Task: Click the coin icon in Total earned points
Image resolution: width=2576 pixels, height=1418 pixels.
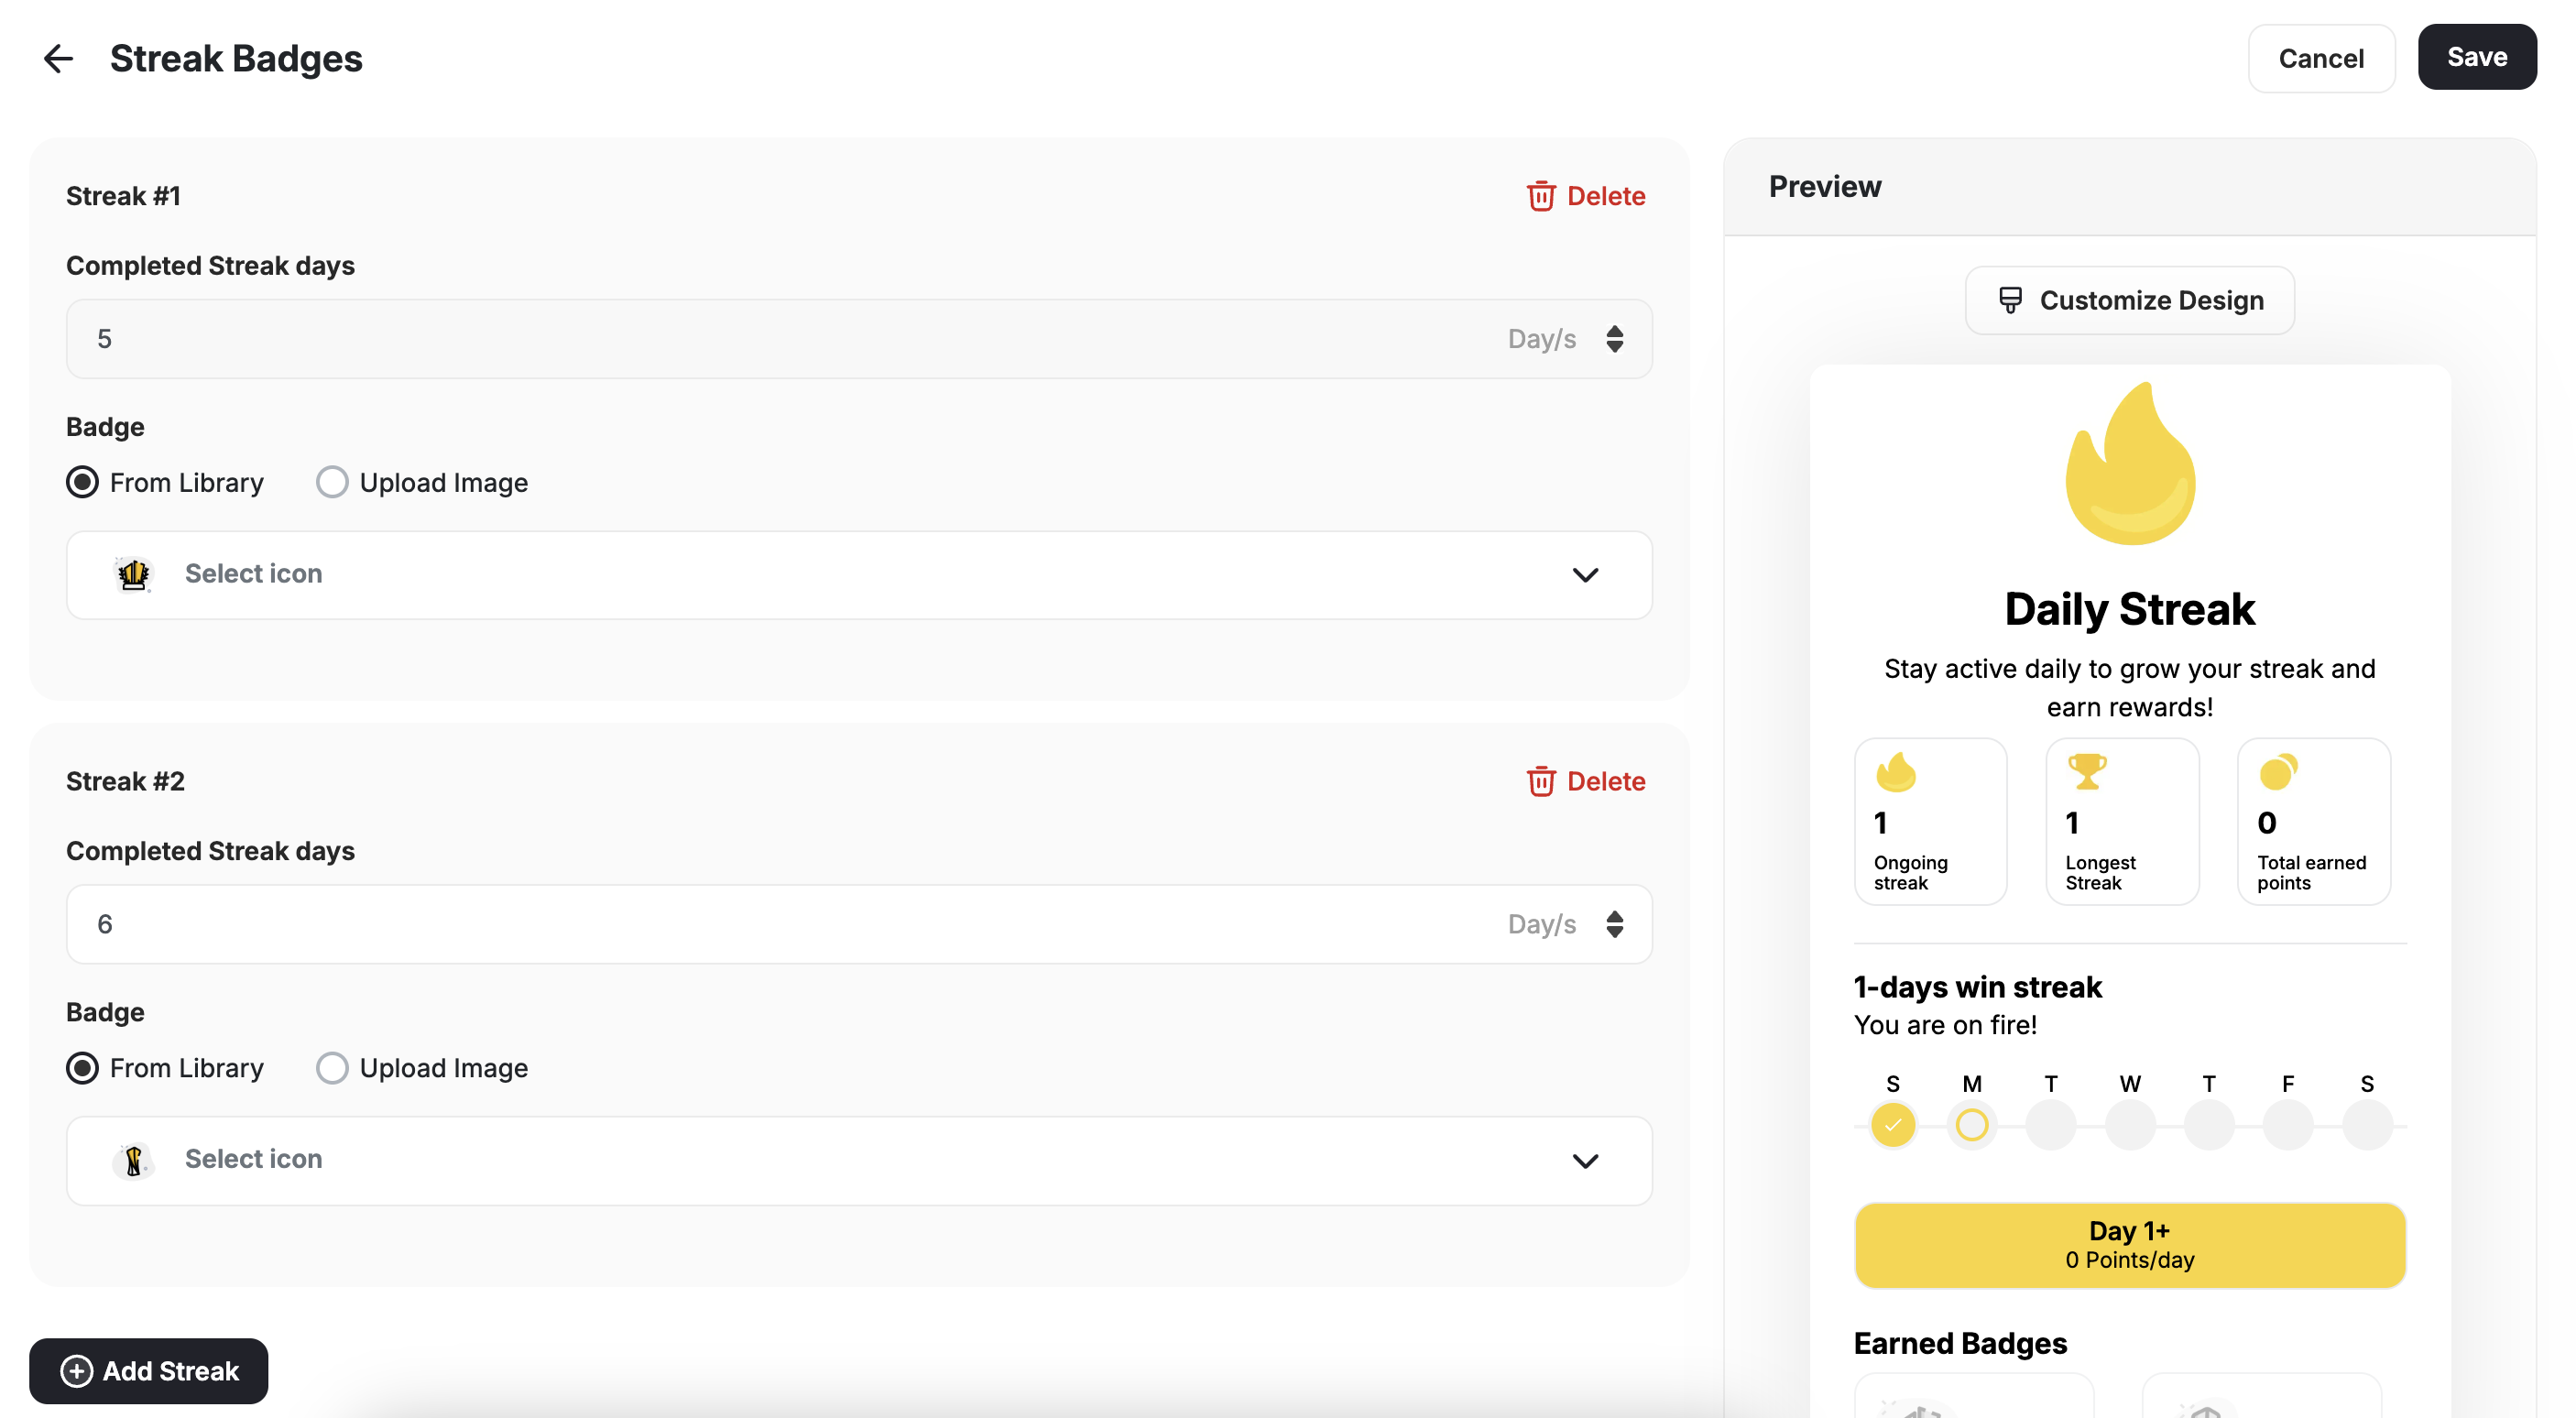Action: click(2277, 771)
